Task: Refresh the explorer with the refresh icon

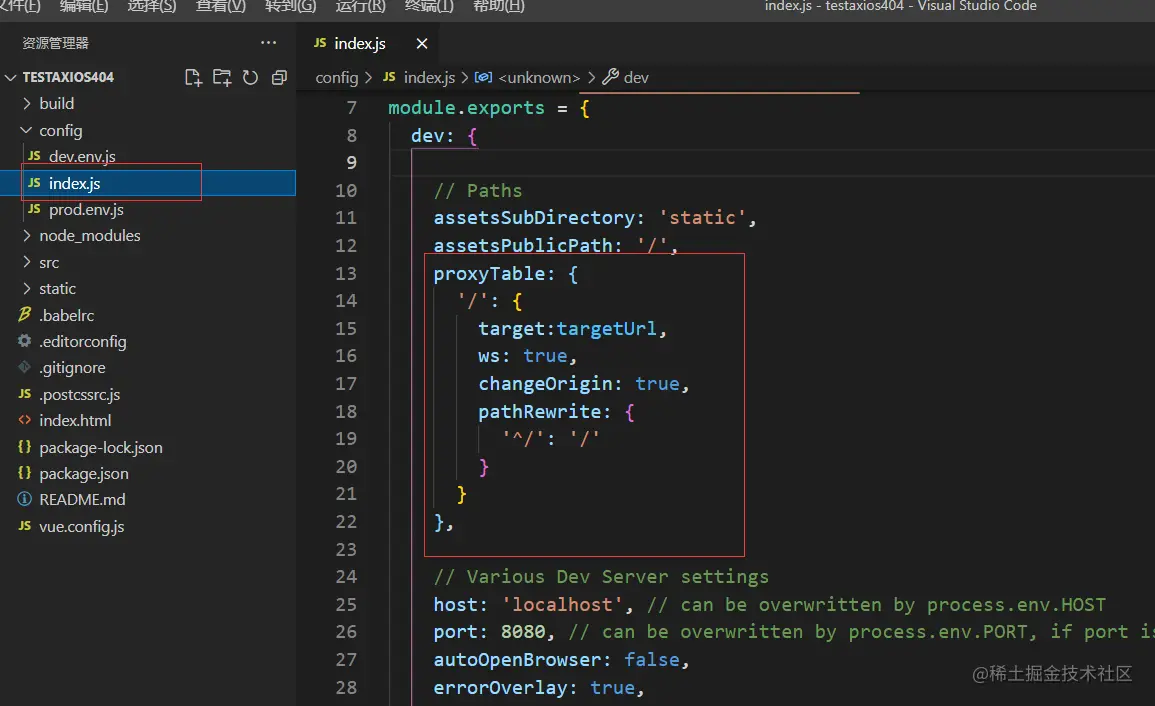Action: (x=250, y=77)
